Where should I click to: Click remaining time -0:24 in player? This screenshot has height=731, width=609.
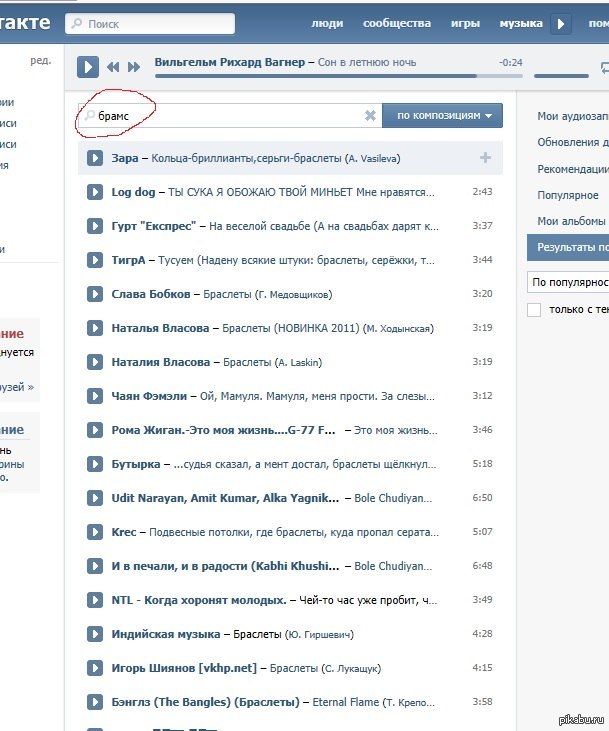511,62
